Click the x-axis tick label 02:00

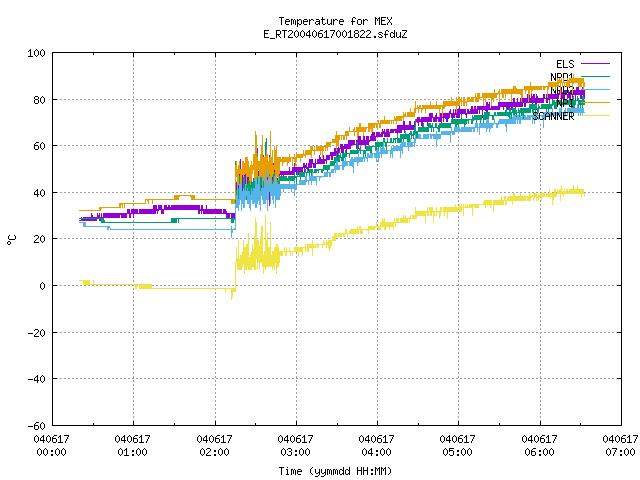point(214,452)
